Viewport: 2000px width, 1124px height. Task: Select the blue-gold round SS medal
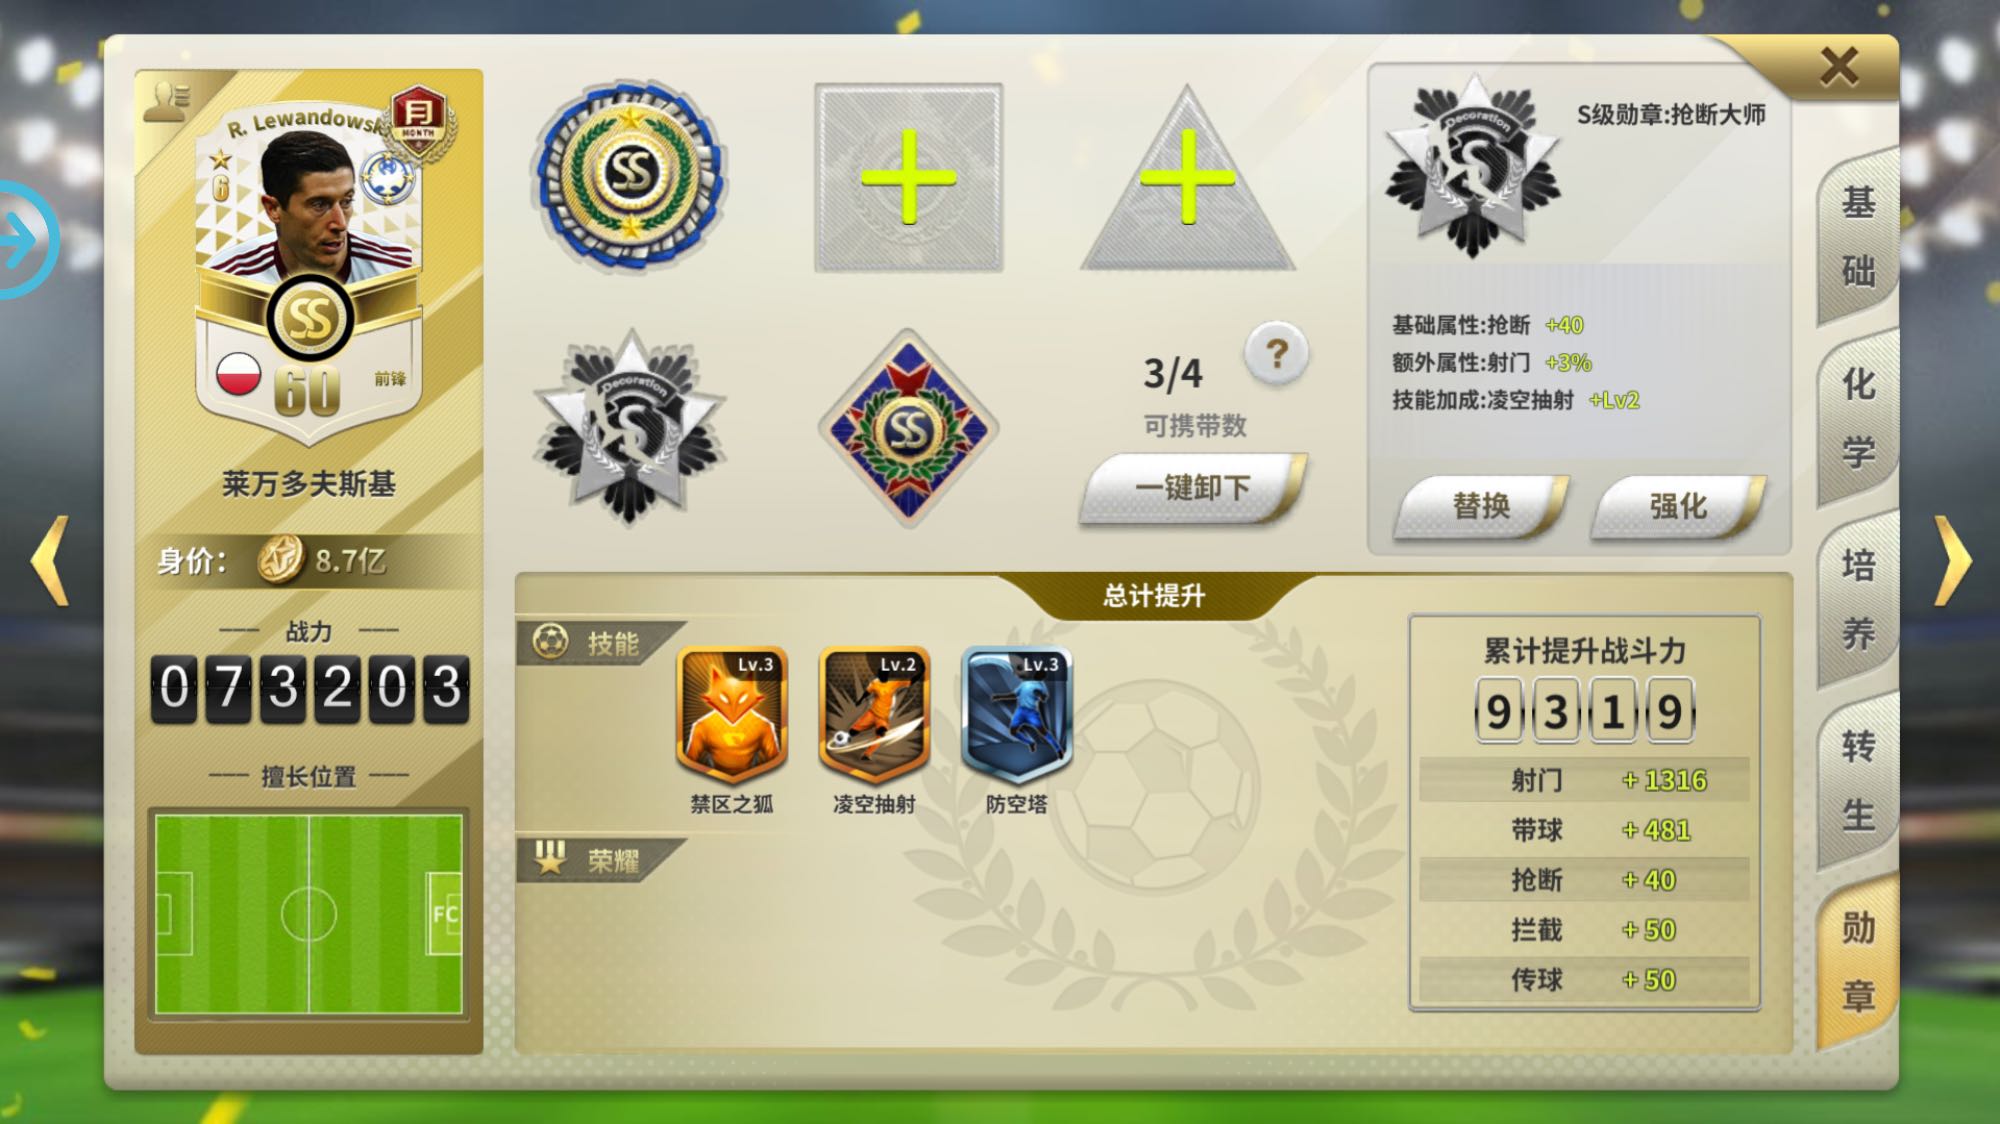[x=630, y=177]
